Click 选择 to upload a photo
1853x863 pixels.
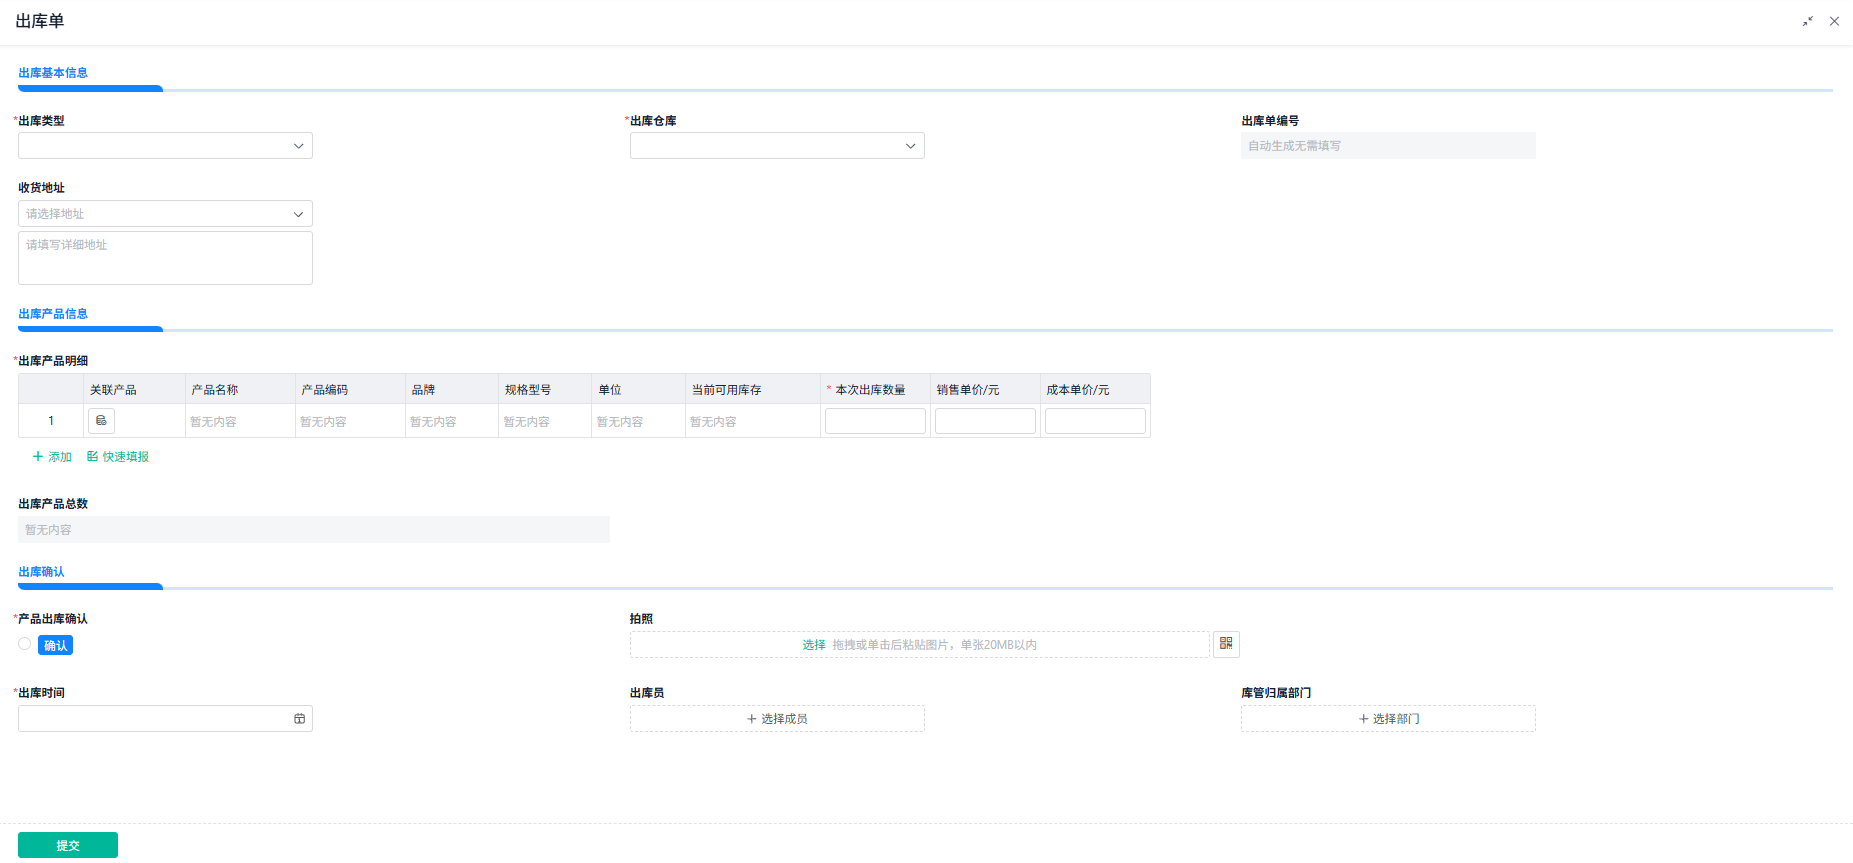814,645
